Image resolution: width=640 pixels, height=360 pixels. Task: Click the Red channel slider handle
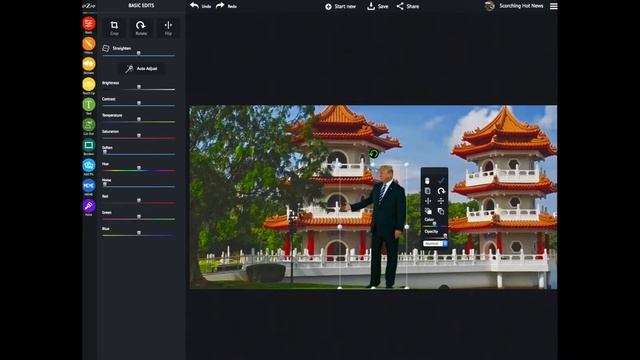139,200
